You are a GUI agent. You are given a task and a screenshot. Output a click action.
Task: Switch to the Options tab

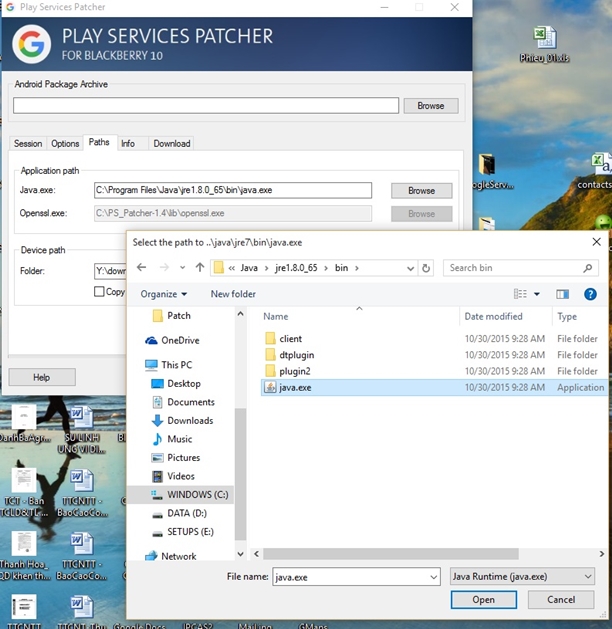(65, 144)
